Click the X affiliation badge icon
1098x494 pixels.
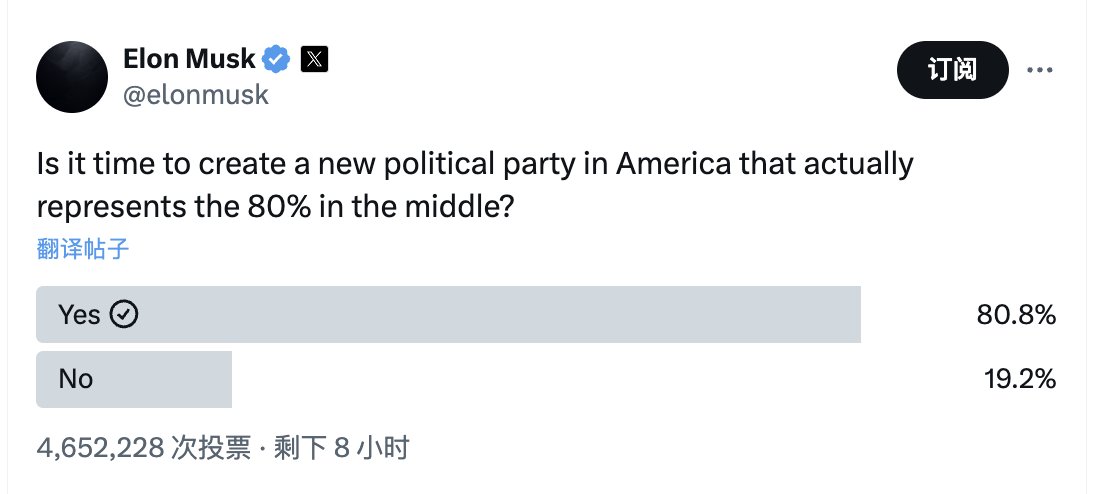pos(314,59)
